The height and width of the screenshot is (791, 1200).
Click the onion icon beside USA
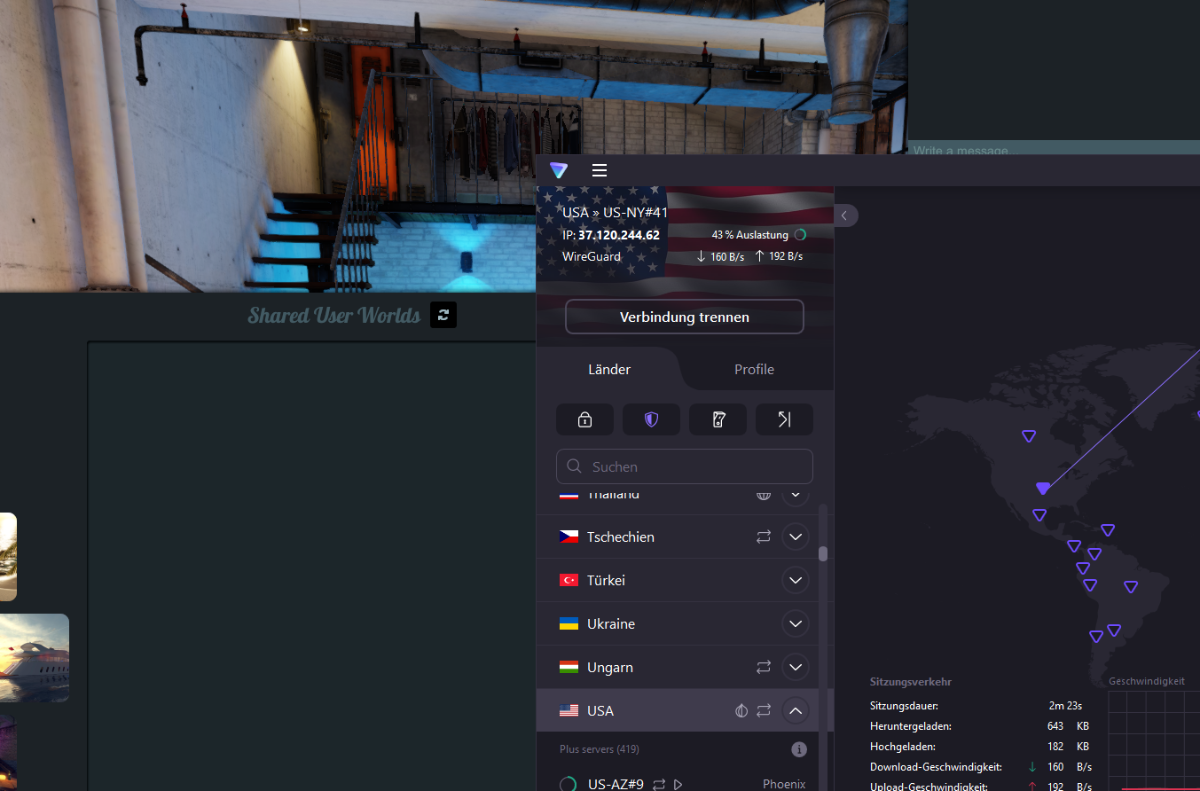click(x=740, y=710)
